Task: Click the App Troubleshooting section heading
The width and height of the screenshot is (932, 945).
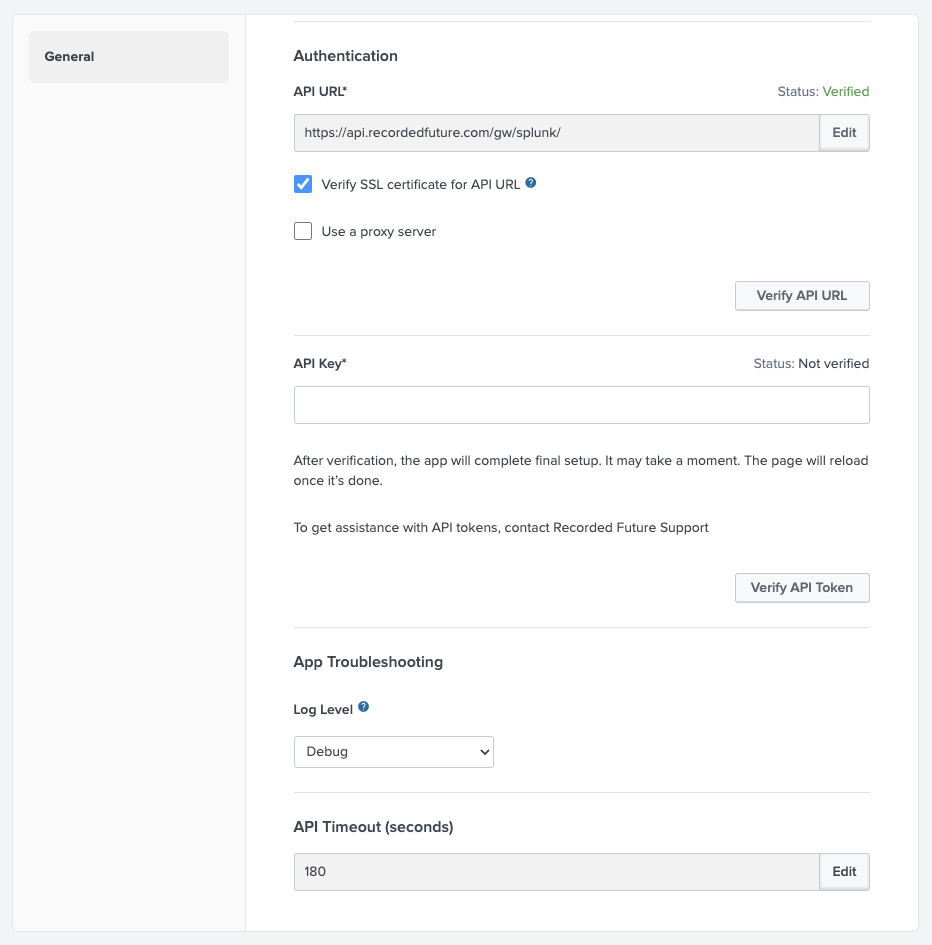Action: coord(368,662)
